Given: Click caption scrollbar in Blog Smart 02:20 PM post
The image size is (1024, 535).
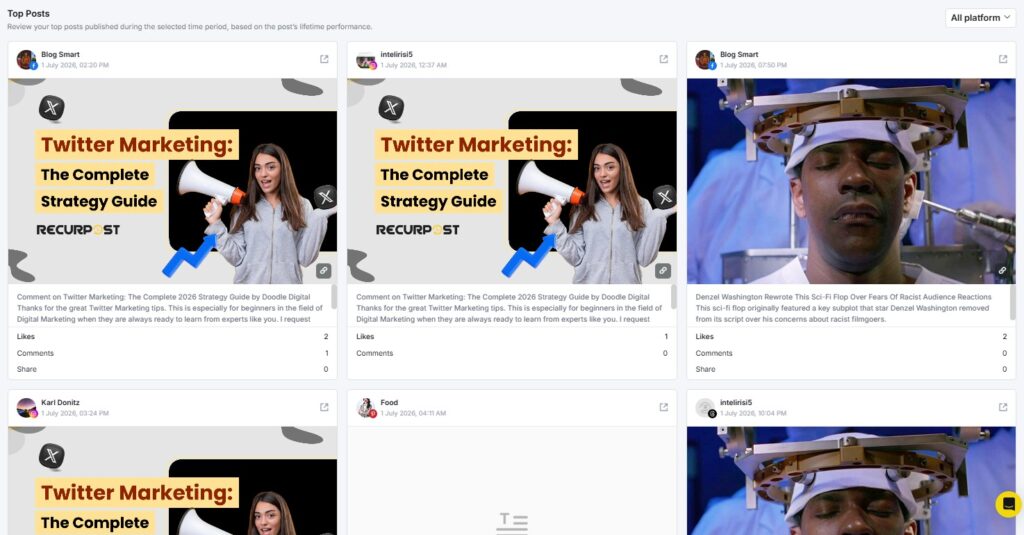Looking at the screenshot, I should (x=334, y=297).
